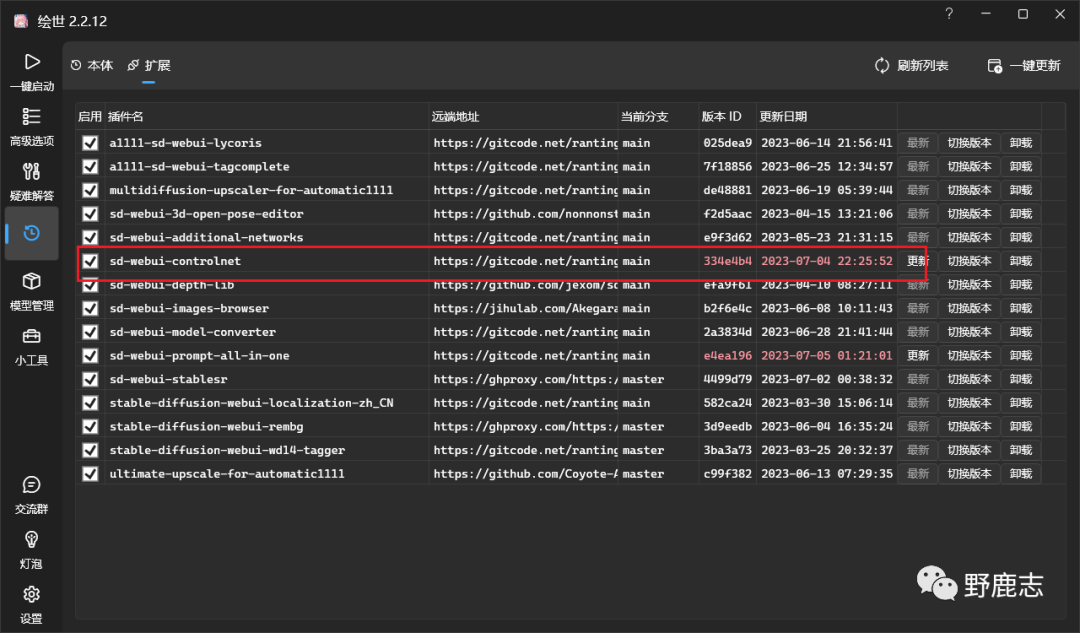Toggle the sd-webui-stablesr checkbox
The width and height of the screenshot is (1080, 633).
pyautogui.click(x=90, y=380)
